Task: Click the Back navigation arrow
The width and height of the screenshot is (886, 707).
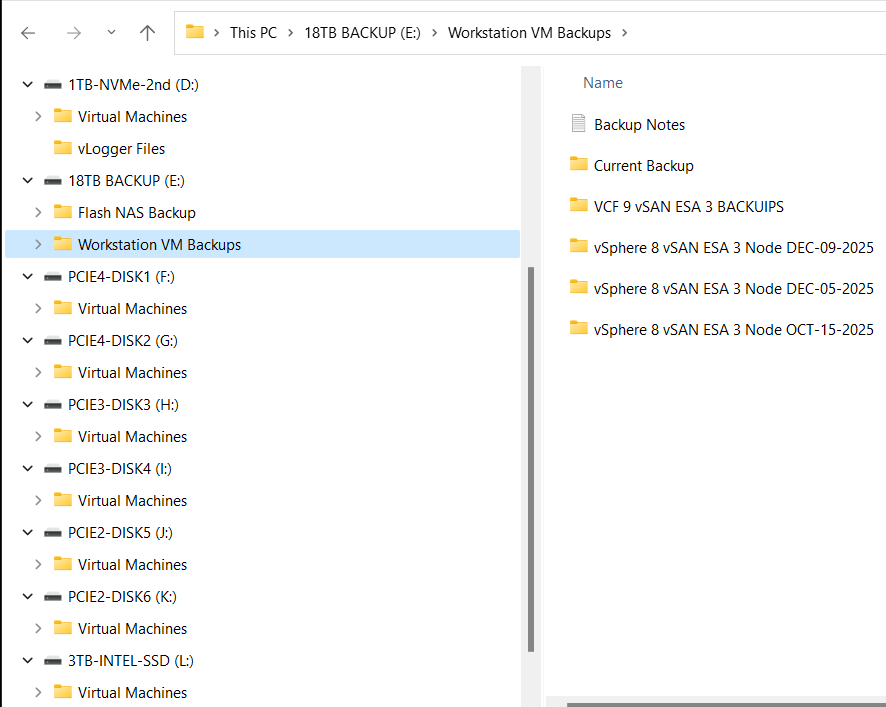Action: click(x=28, y=33)
